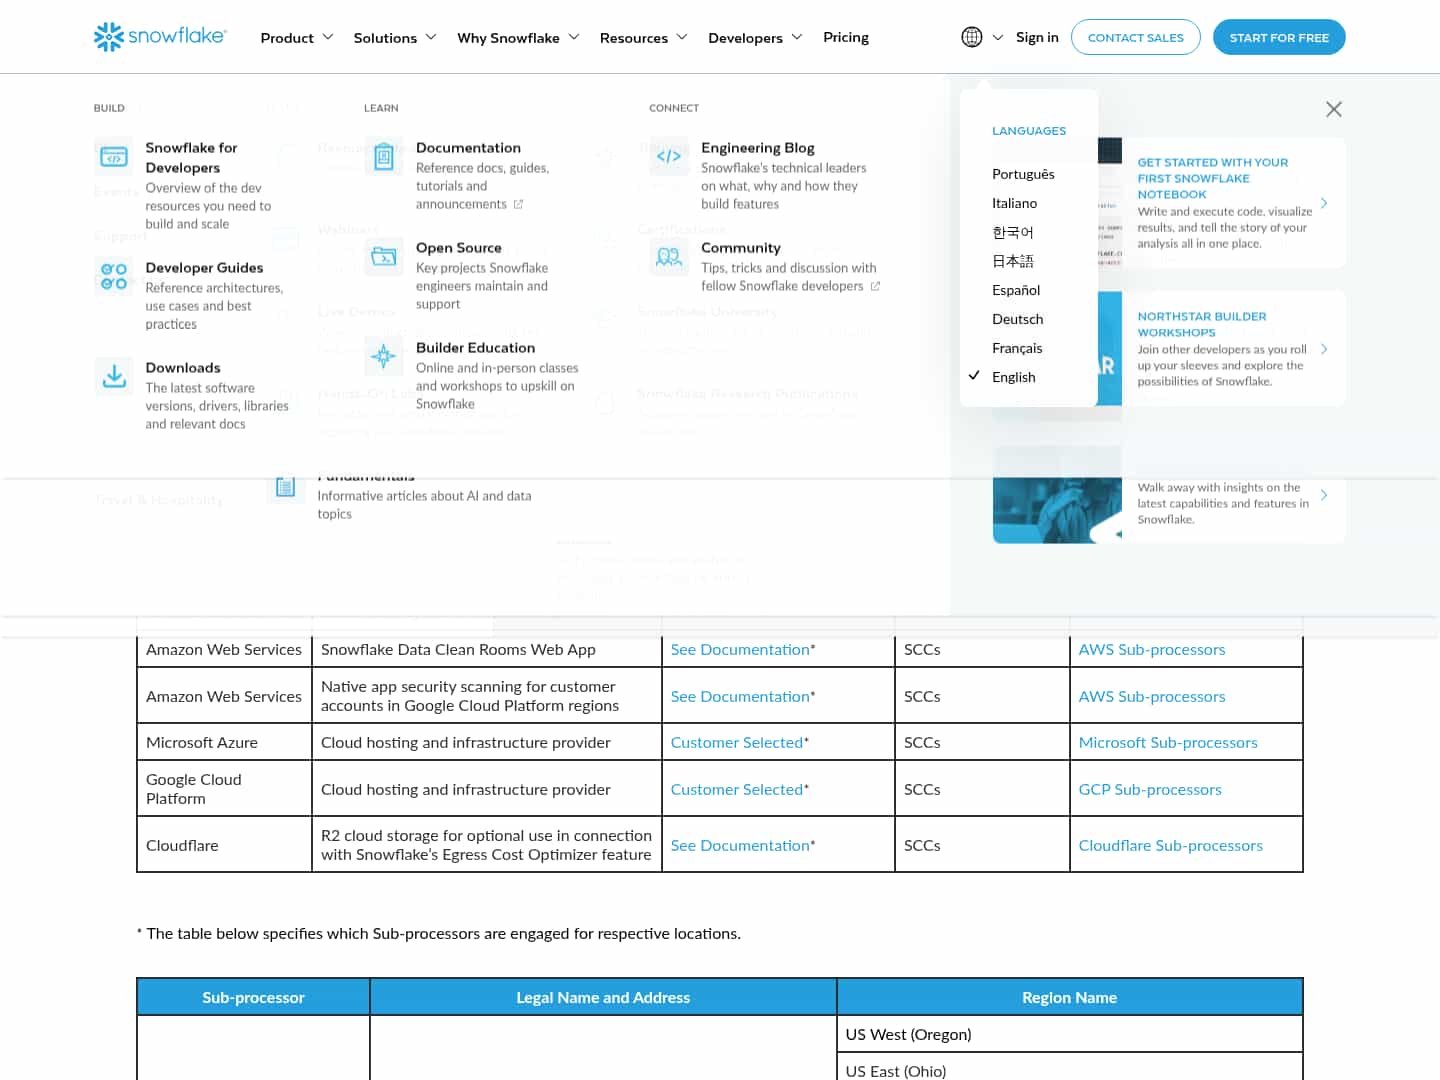This screenshot has height=1080, width=1440.
Task: Select Español language
Action: 1016,290
